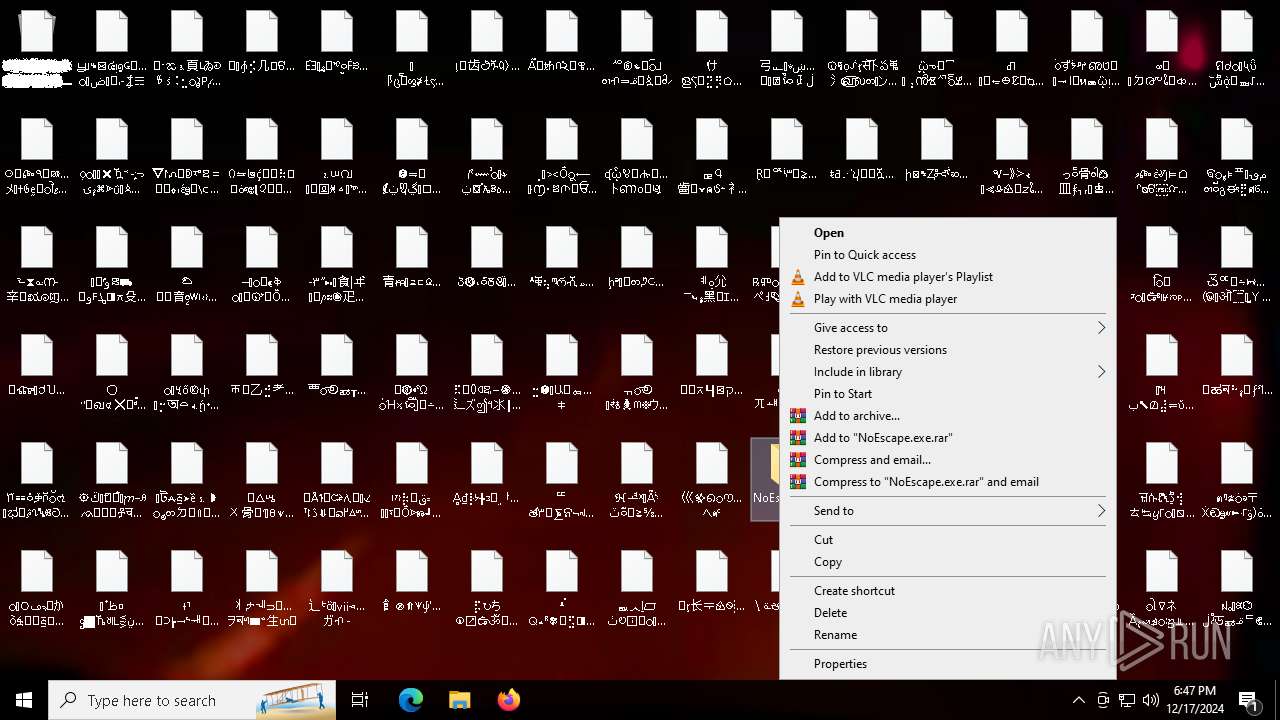Screen dimensions: 1280x720
Task: Choose Delete in the context menu
Action: [x=948, y=613]
